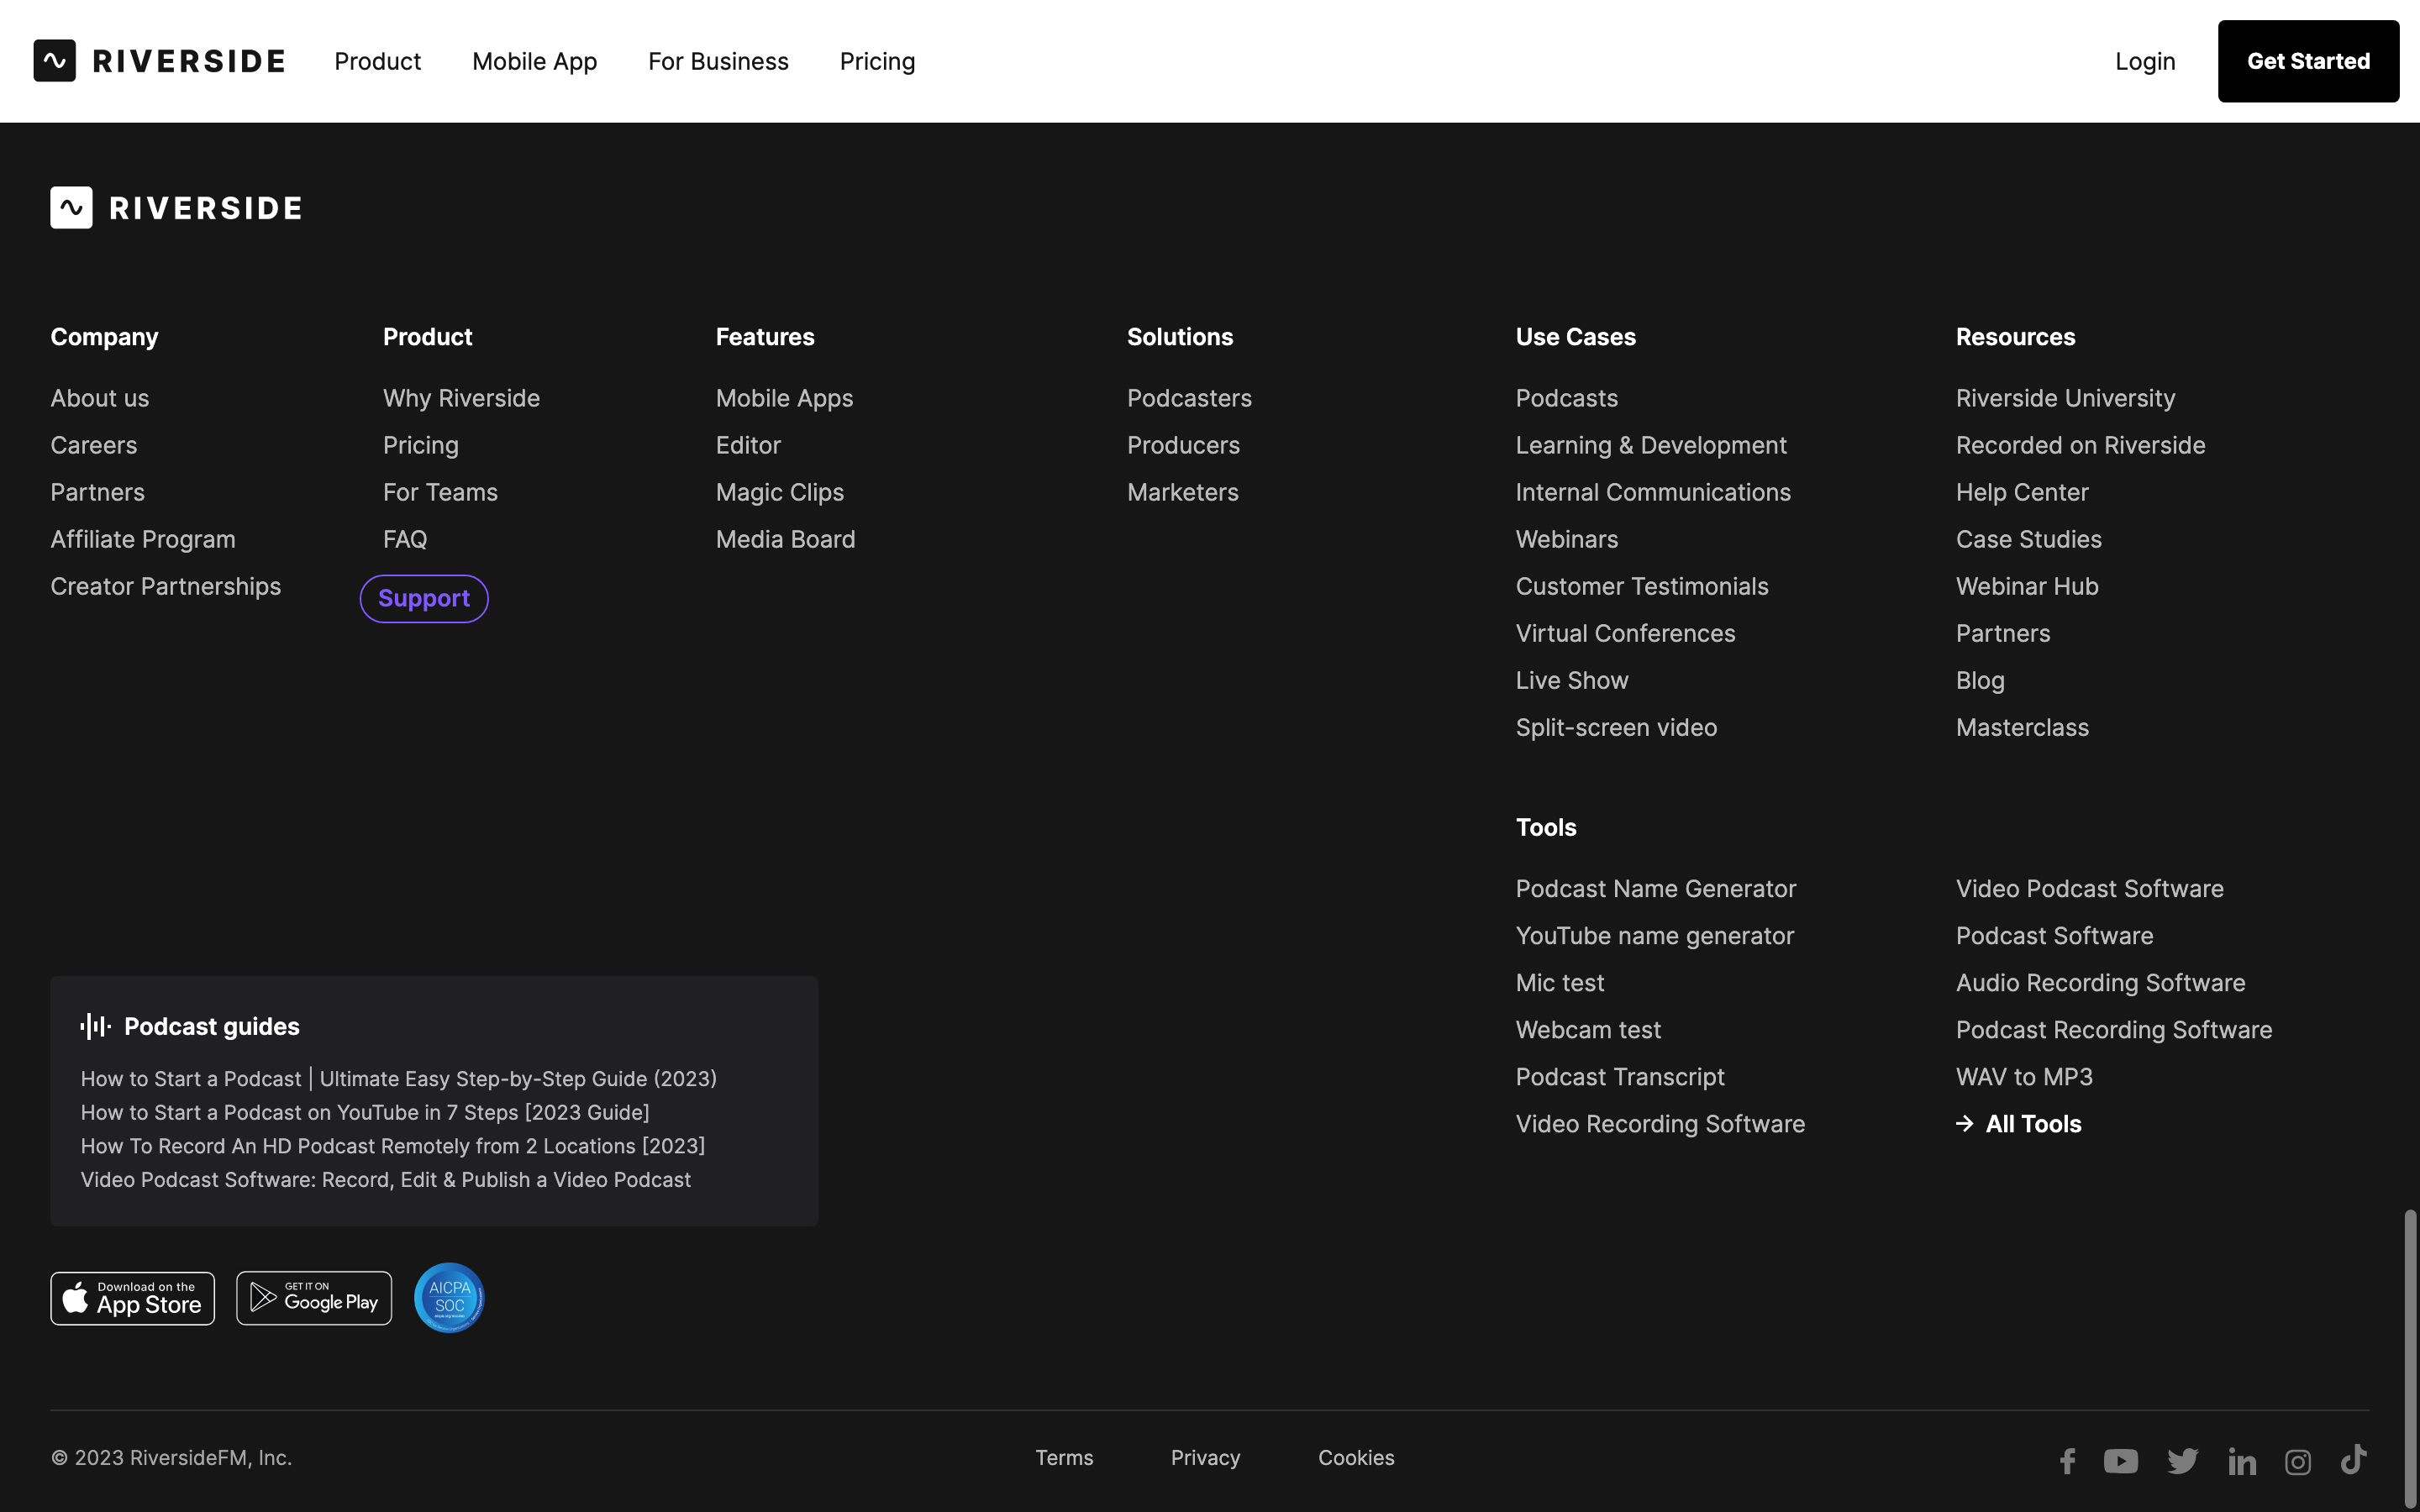Open the Case Studies link
Image resolution: width=2420 pixels, height=1512 pixels.
point(2028,539)
